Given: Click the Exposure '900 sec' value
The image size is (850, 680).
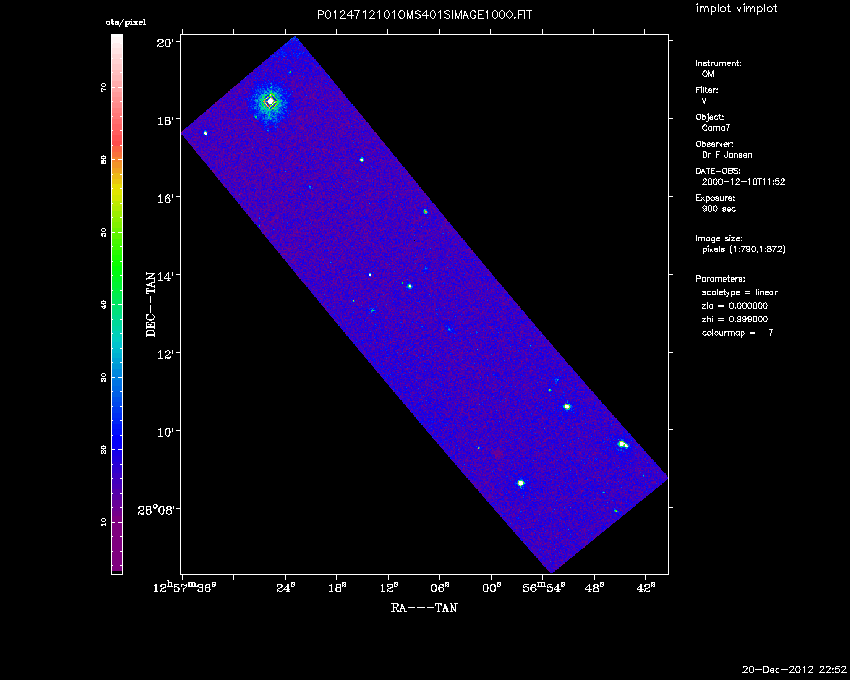Looking at the screenshot, I should 722,209.
